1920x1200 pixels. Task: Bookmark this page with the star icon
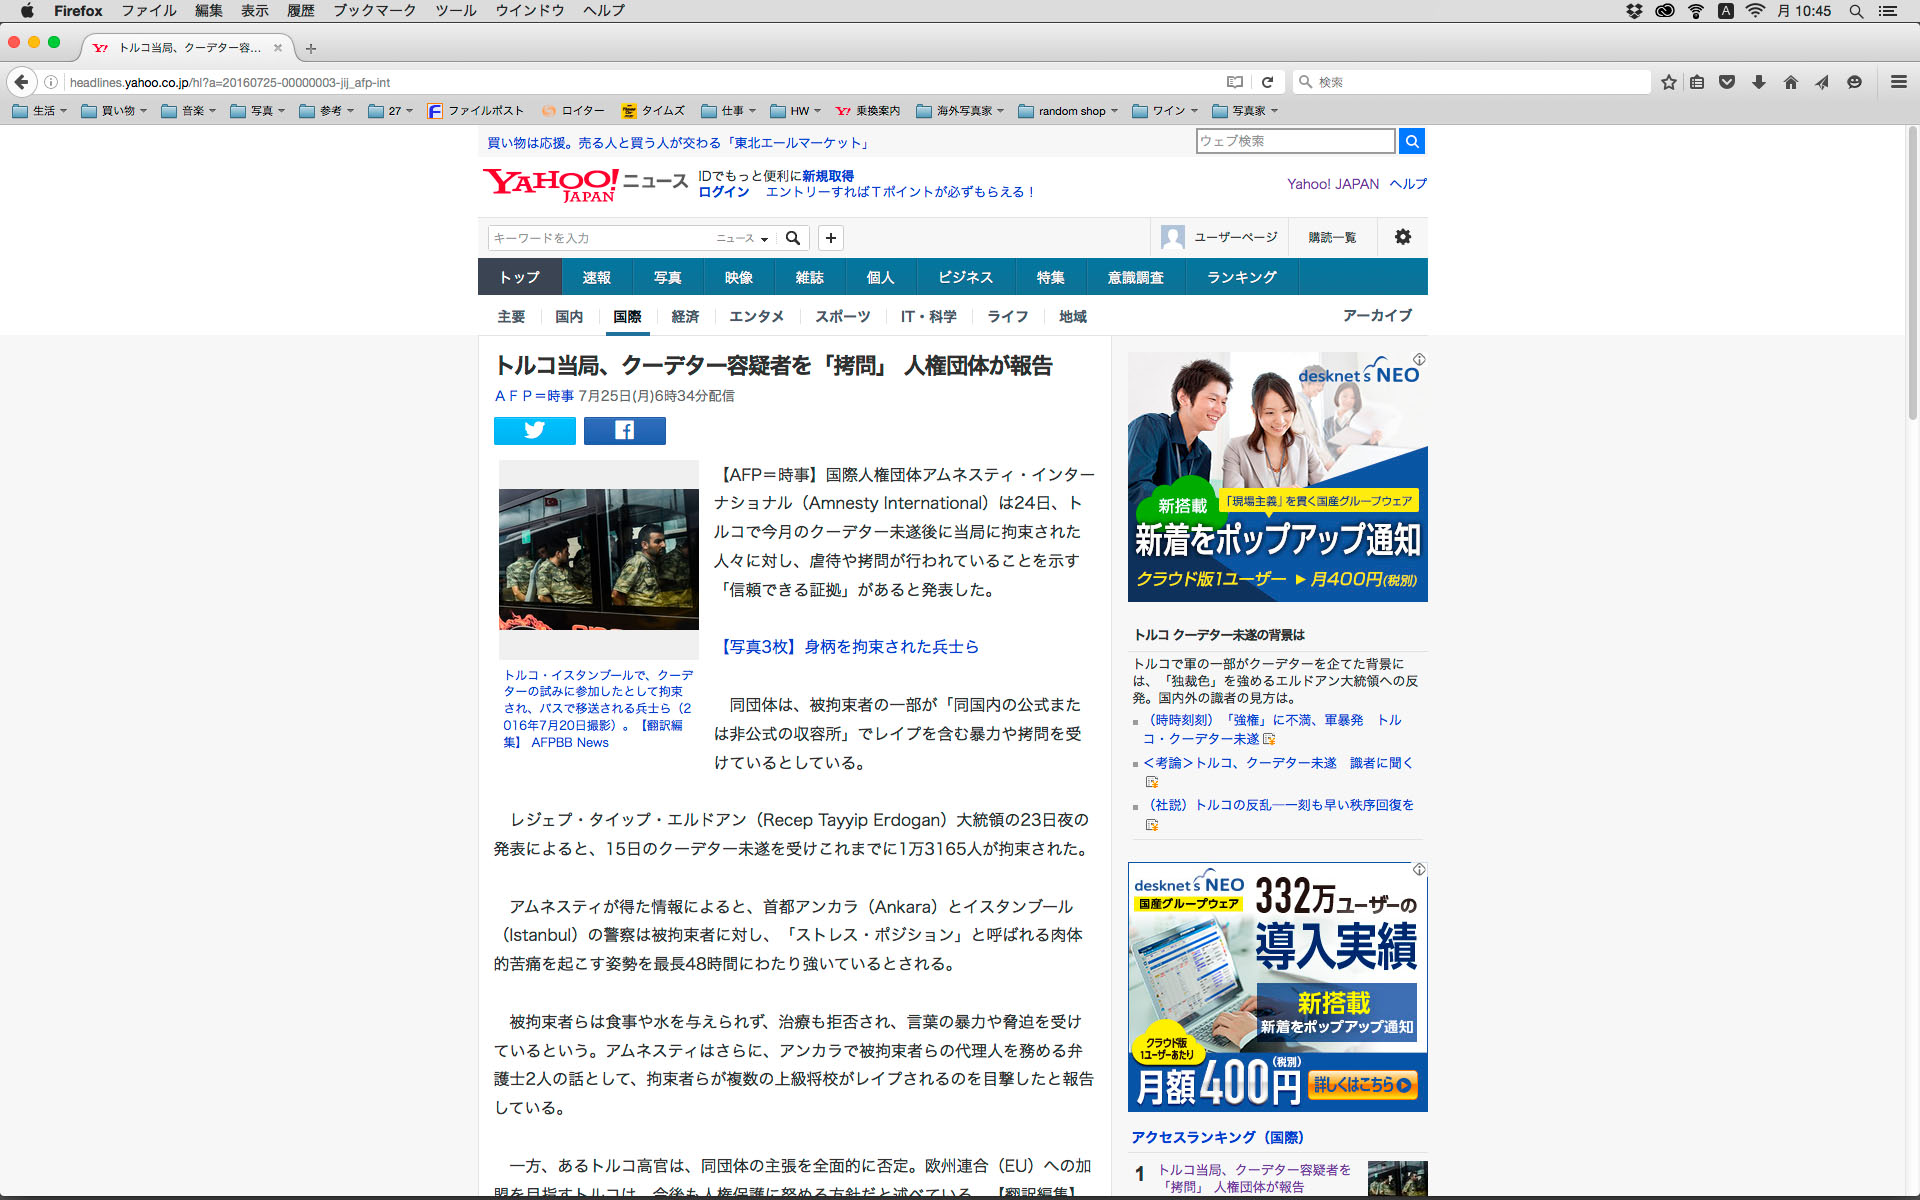tap(1668, 82)
